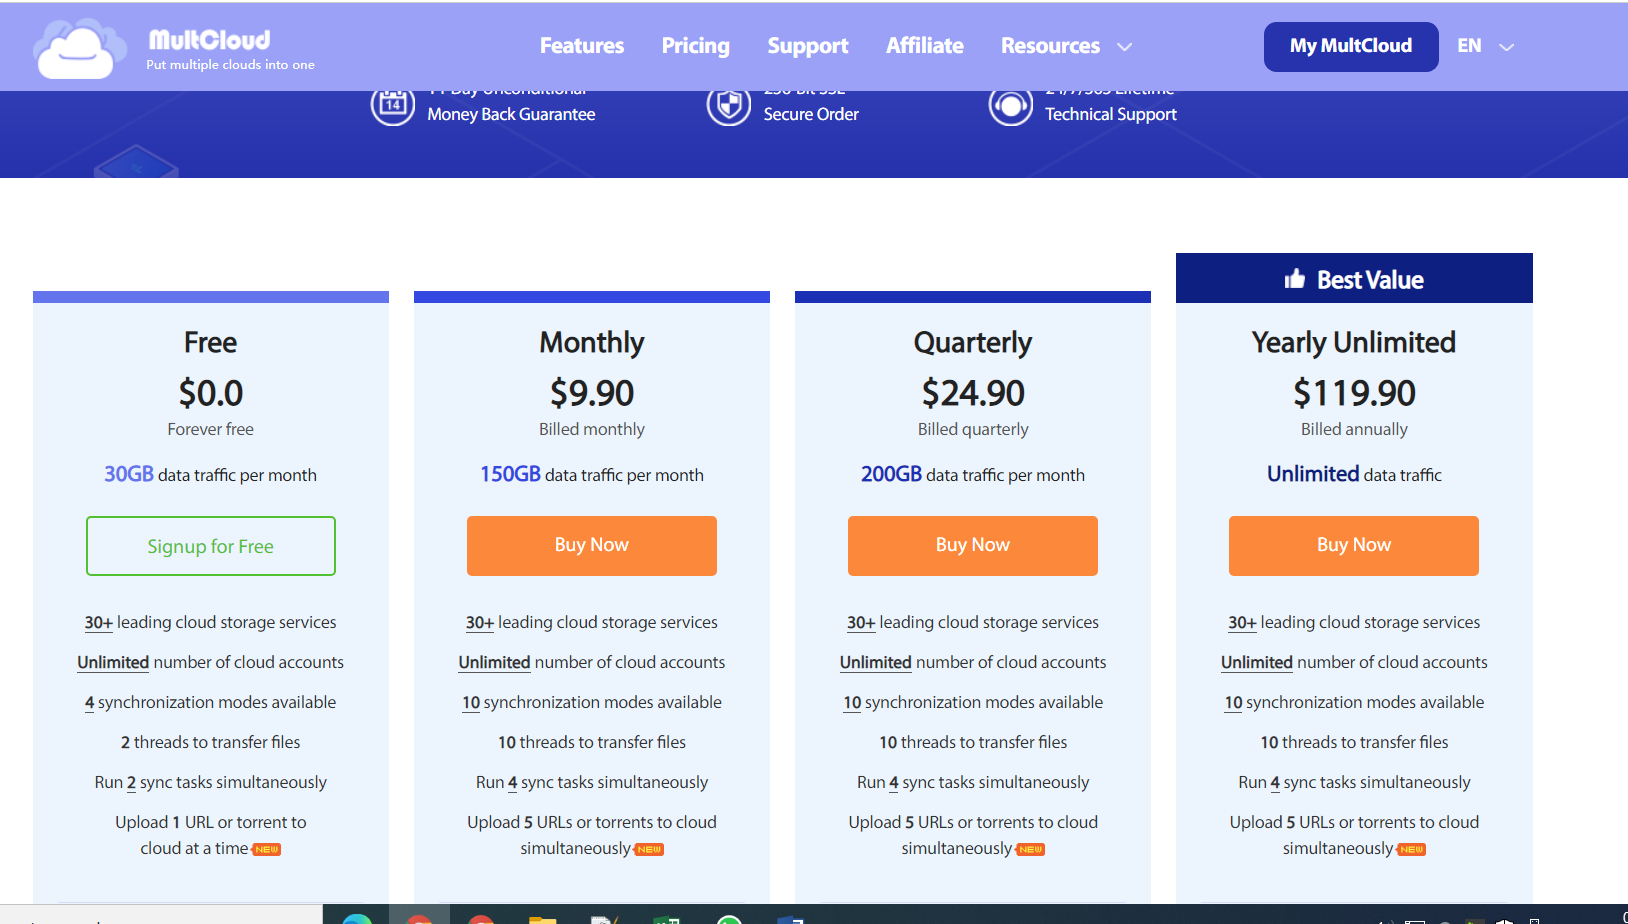Click Unlimited cloud accounts link in Yearly plan
This screenshot has height=924, width=1628.
[1257, 663]
